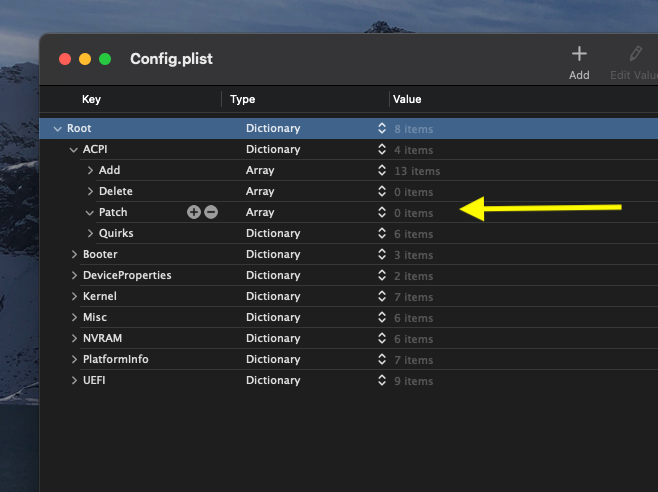This screenshot has width=658, height=492.
Task: Click the Value column header
Action: tap(407, 99)
